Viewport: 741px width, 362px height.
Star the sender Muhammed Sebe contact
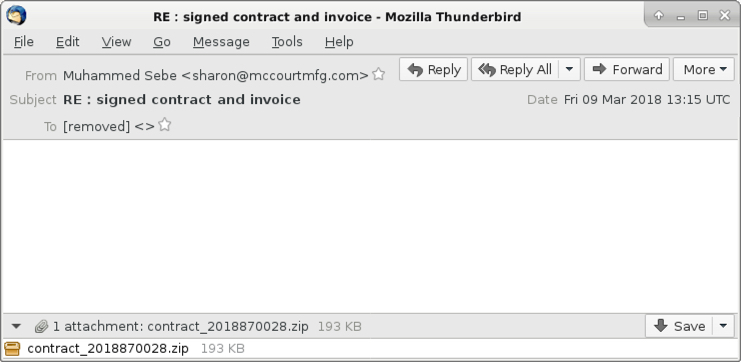[x=378, y=74]
